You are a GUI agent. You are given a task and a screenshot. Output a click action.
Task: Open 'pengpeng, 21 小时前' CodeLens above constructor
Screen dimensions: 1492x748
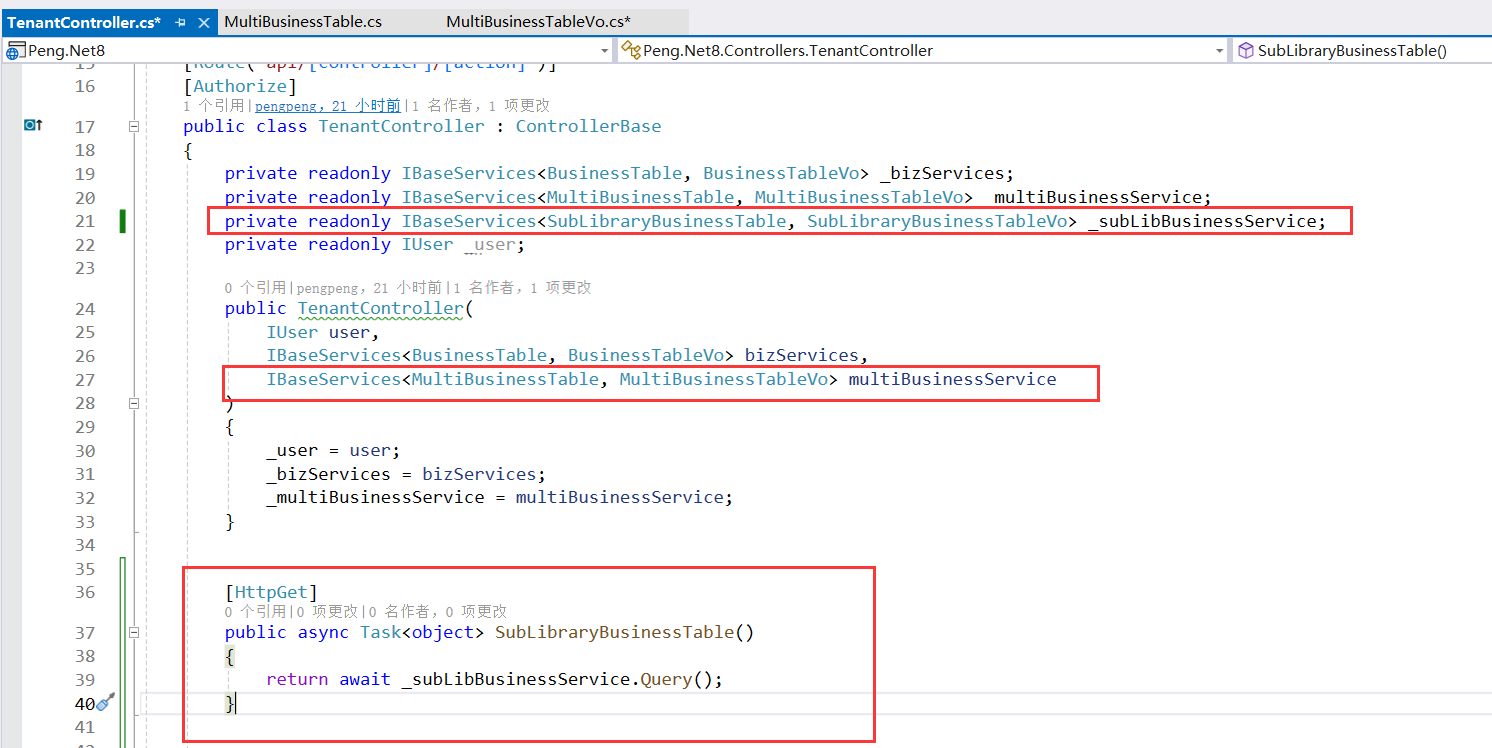click(369, 287)
